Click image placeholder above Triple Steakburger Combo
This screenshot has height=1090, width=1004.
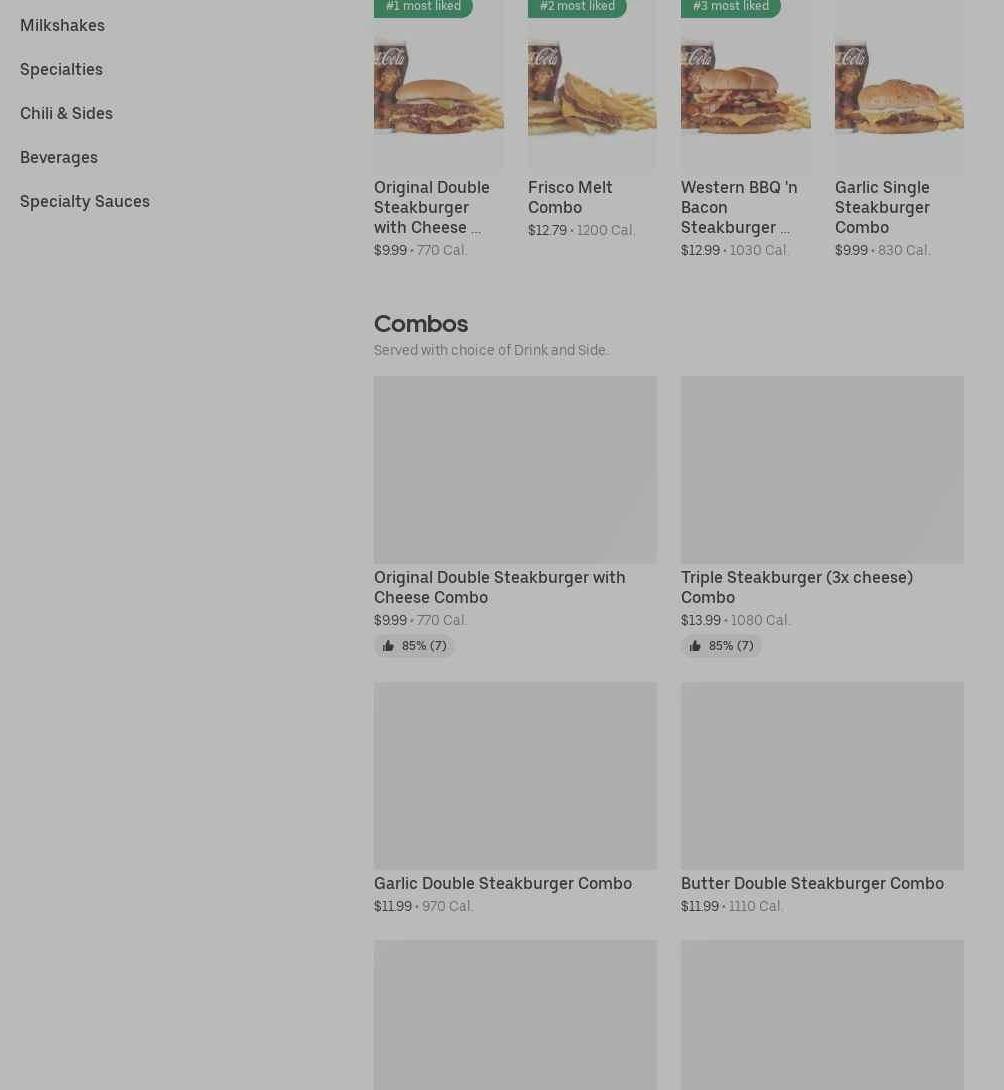[823, 470]
